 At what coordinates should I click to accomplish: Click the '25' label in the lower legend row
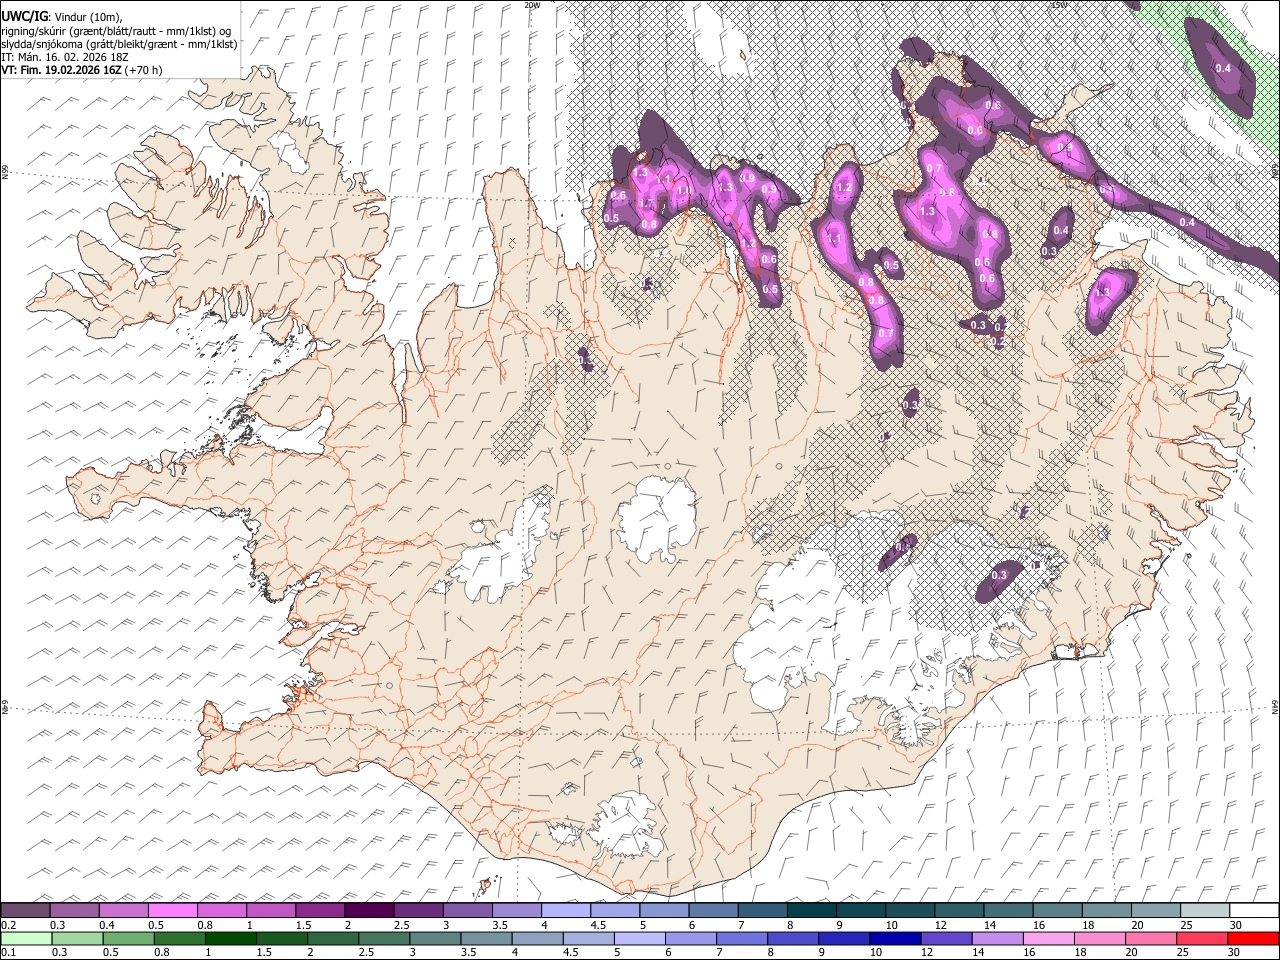pyautogui.click(x=1185, y=952)
